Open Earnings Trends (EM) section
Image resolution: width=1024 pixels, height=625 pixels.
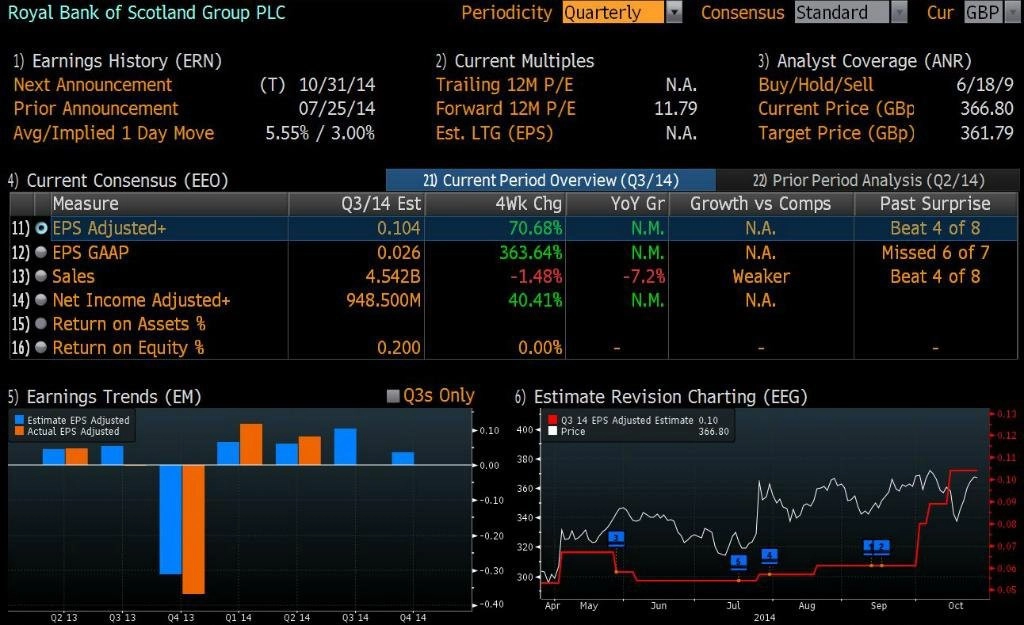click(104, 396)
